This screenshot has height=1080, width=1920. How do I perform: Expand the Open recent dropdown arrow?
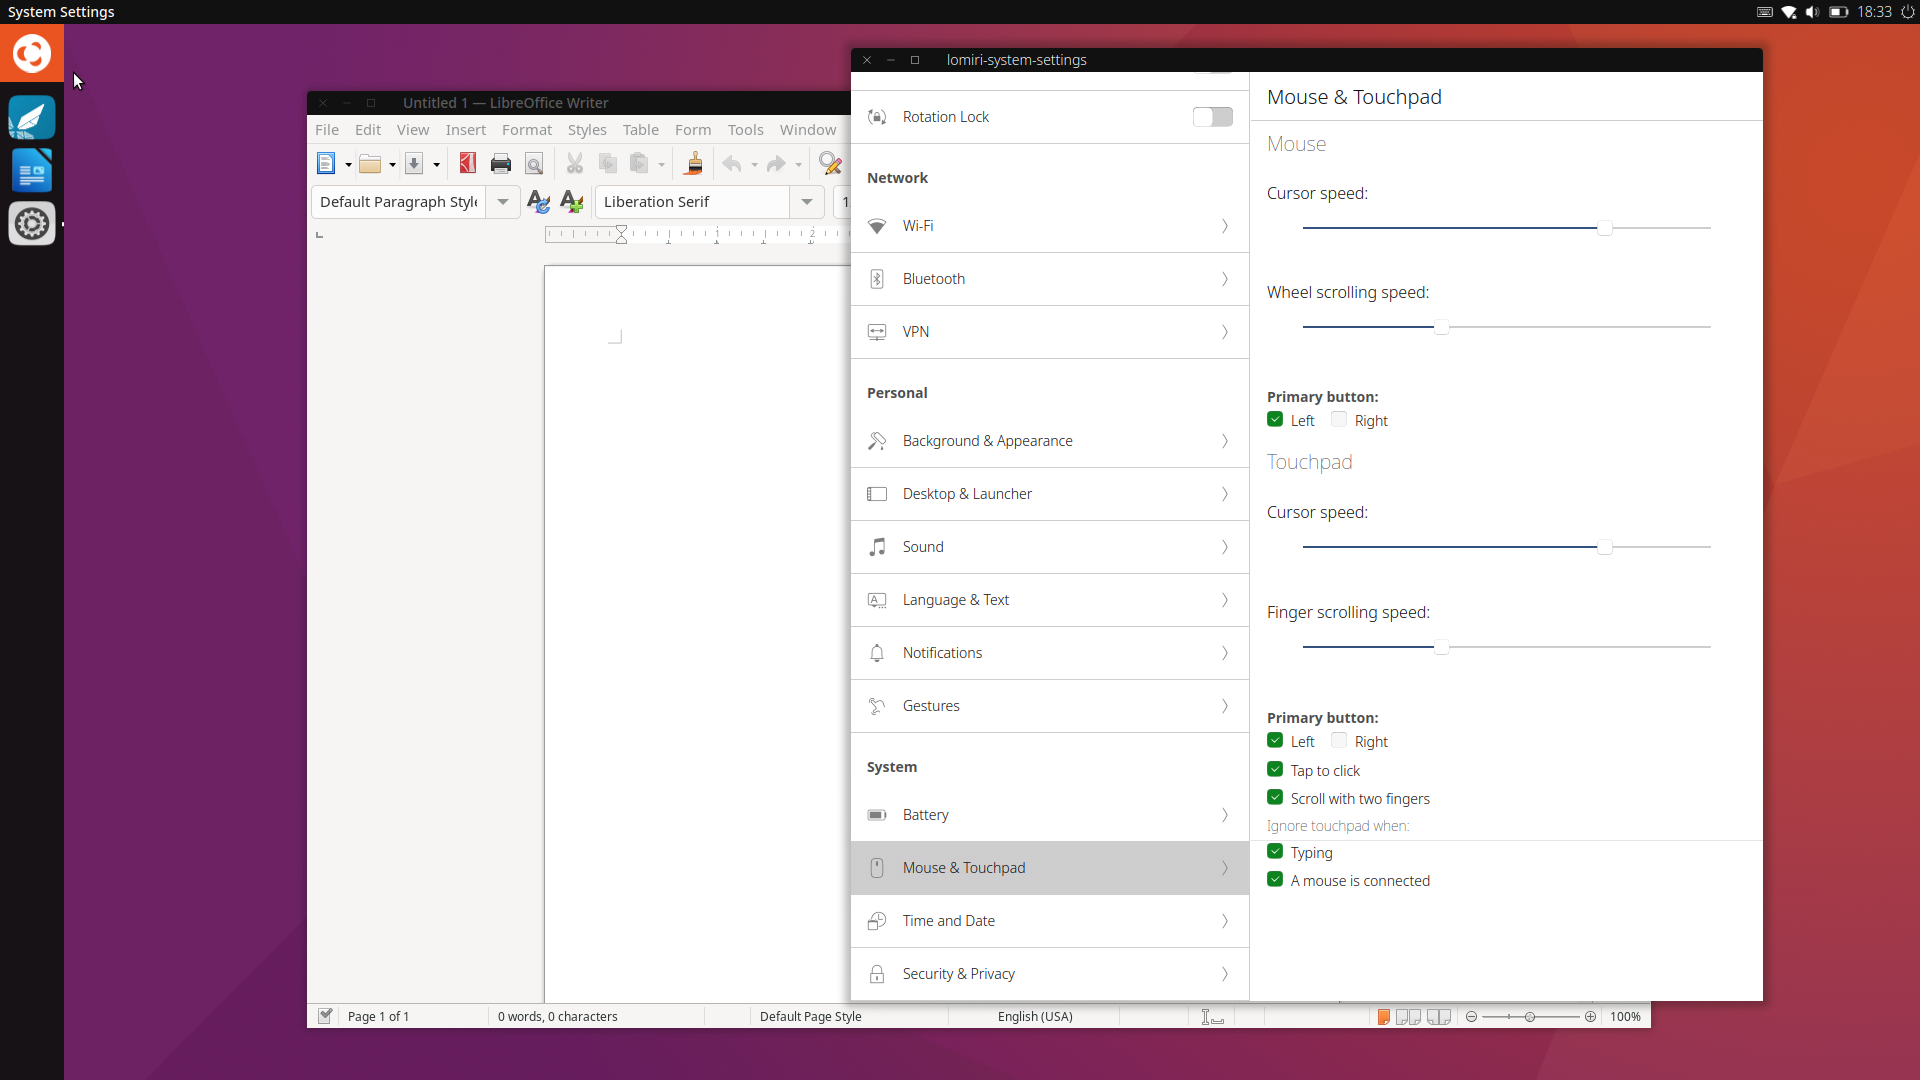coord(392,165)
